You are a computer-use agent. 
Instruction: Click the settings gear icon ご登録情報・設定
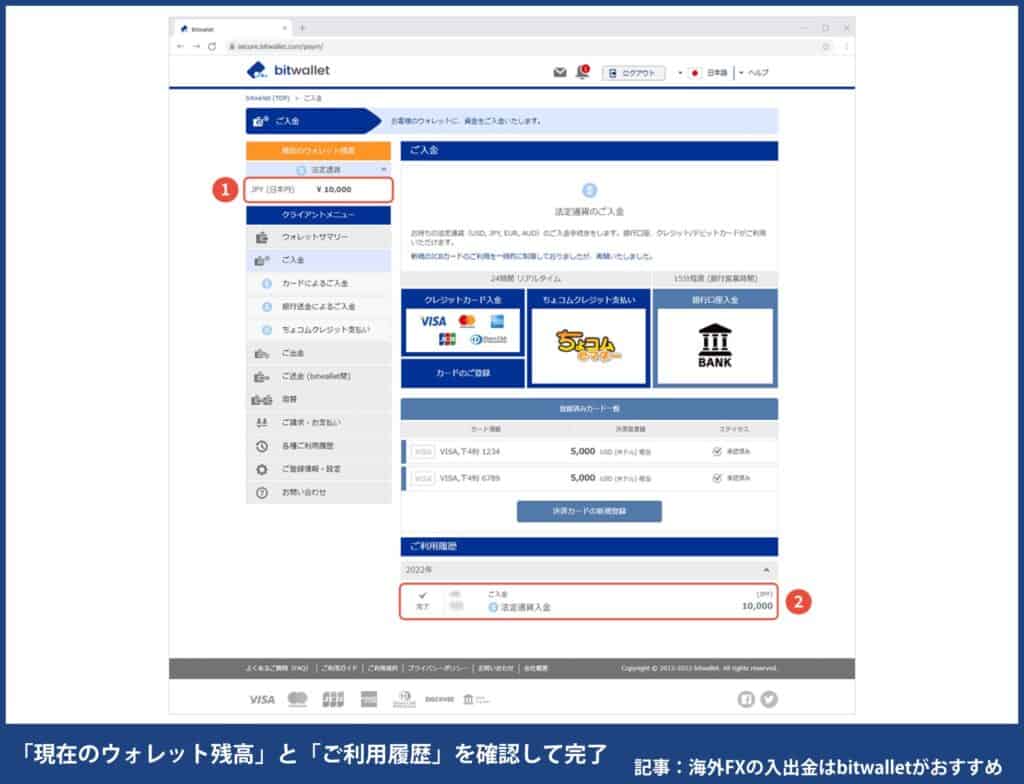click(262, 470)
